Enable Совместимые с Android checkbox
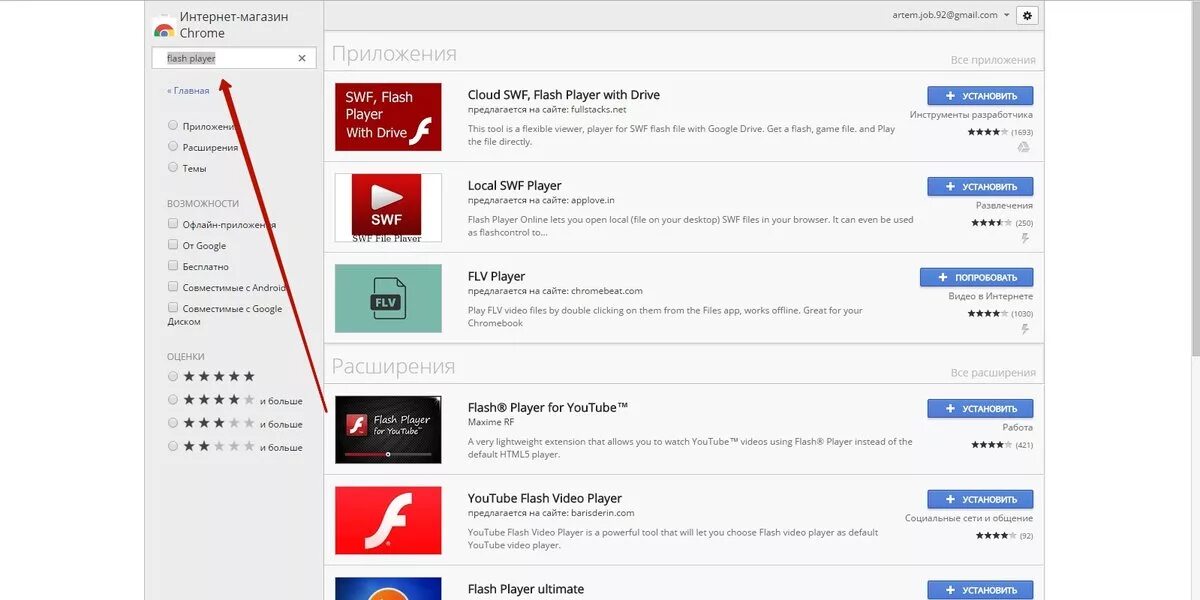Image resolution: width=1200 pixels, height=600 pixels. pyautogui.click(x=173, y=287)
